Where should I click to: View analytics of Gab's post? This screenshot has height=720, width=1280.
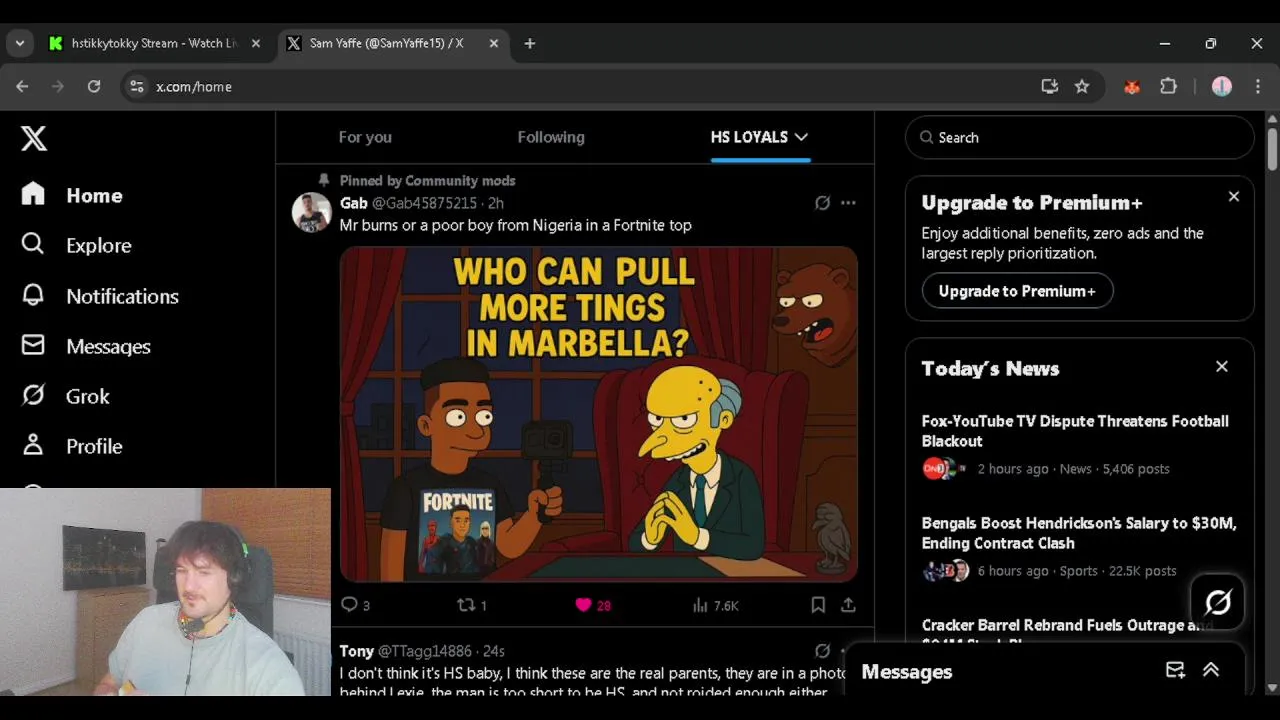715,605
